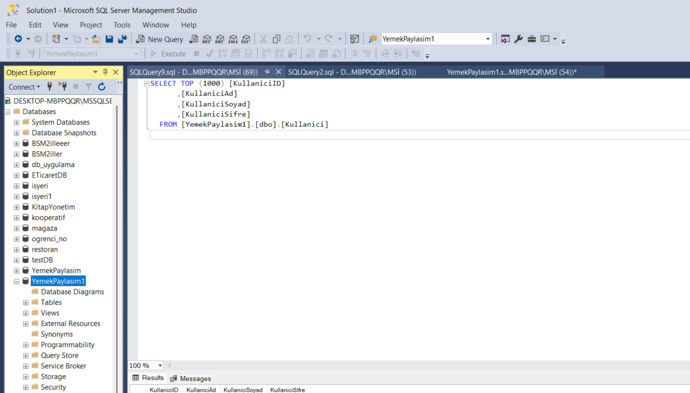690x393 pixels.
Task: Click the find in files icon
Action: 372,39
